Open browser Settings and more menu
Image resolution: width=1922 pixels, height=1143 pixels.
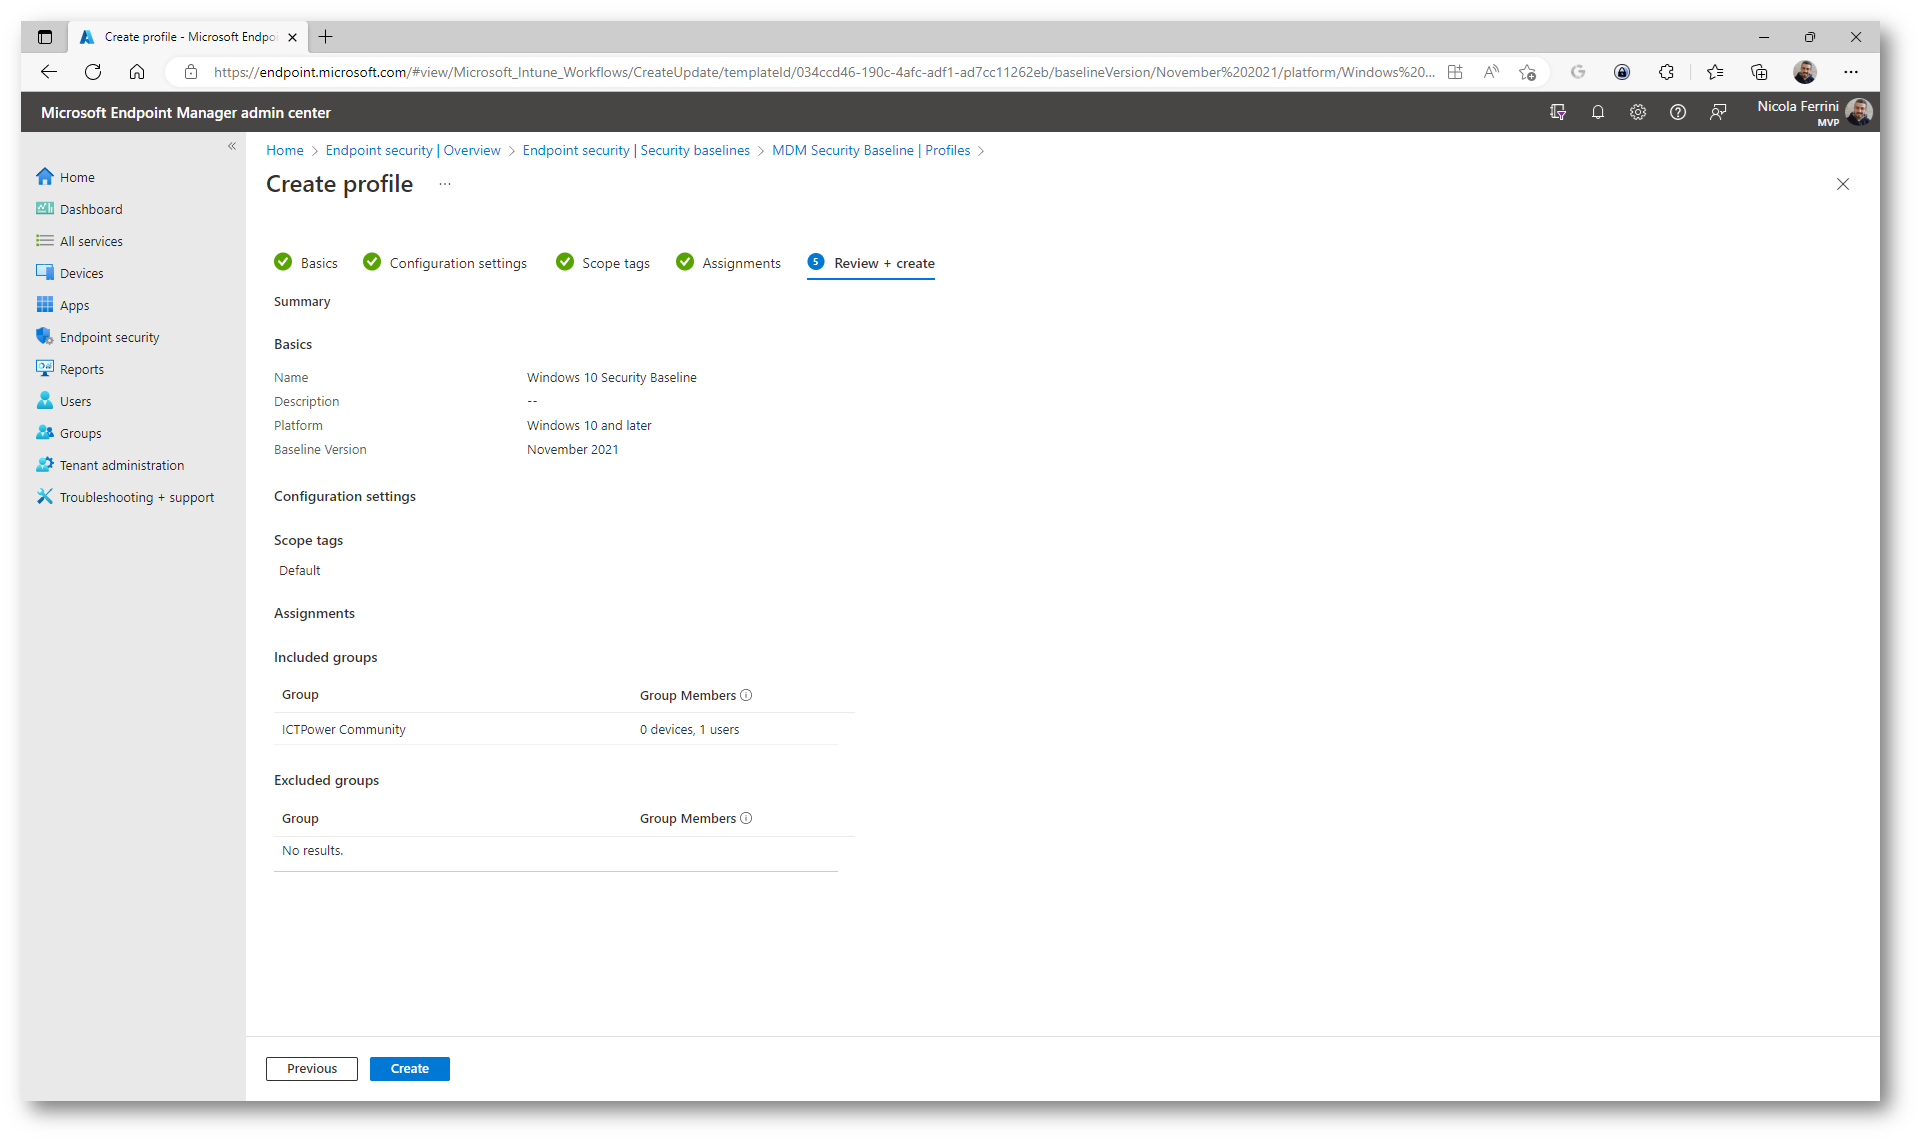pyautogui.click(x=1851, y=72)
